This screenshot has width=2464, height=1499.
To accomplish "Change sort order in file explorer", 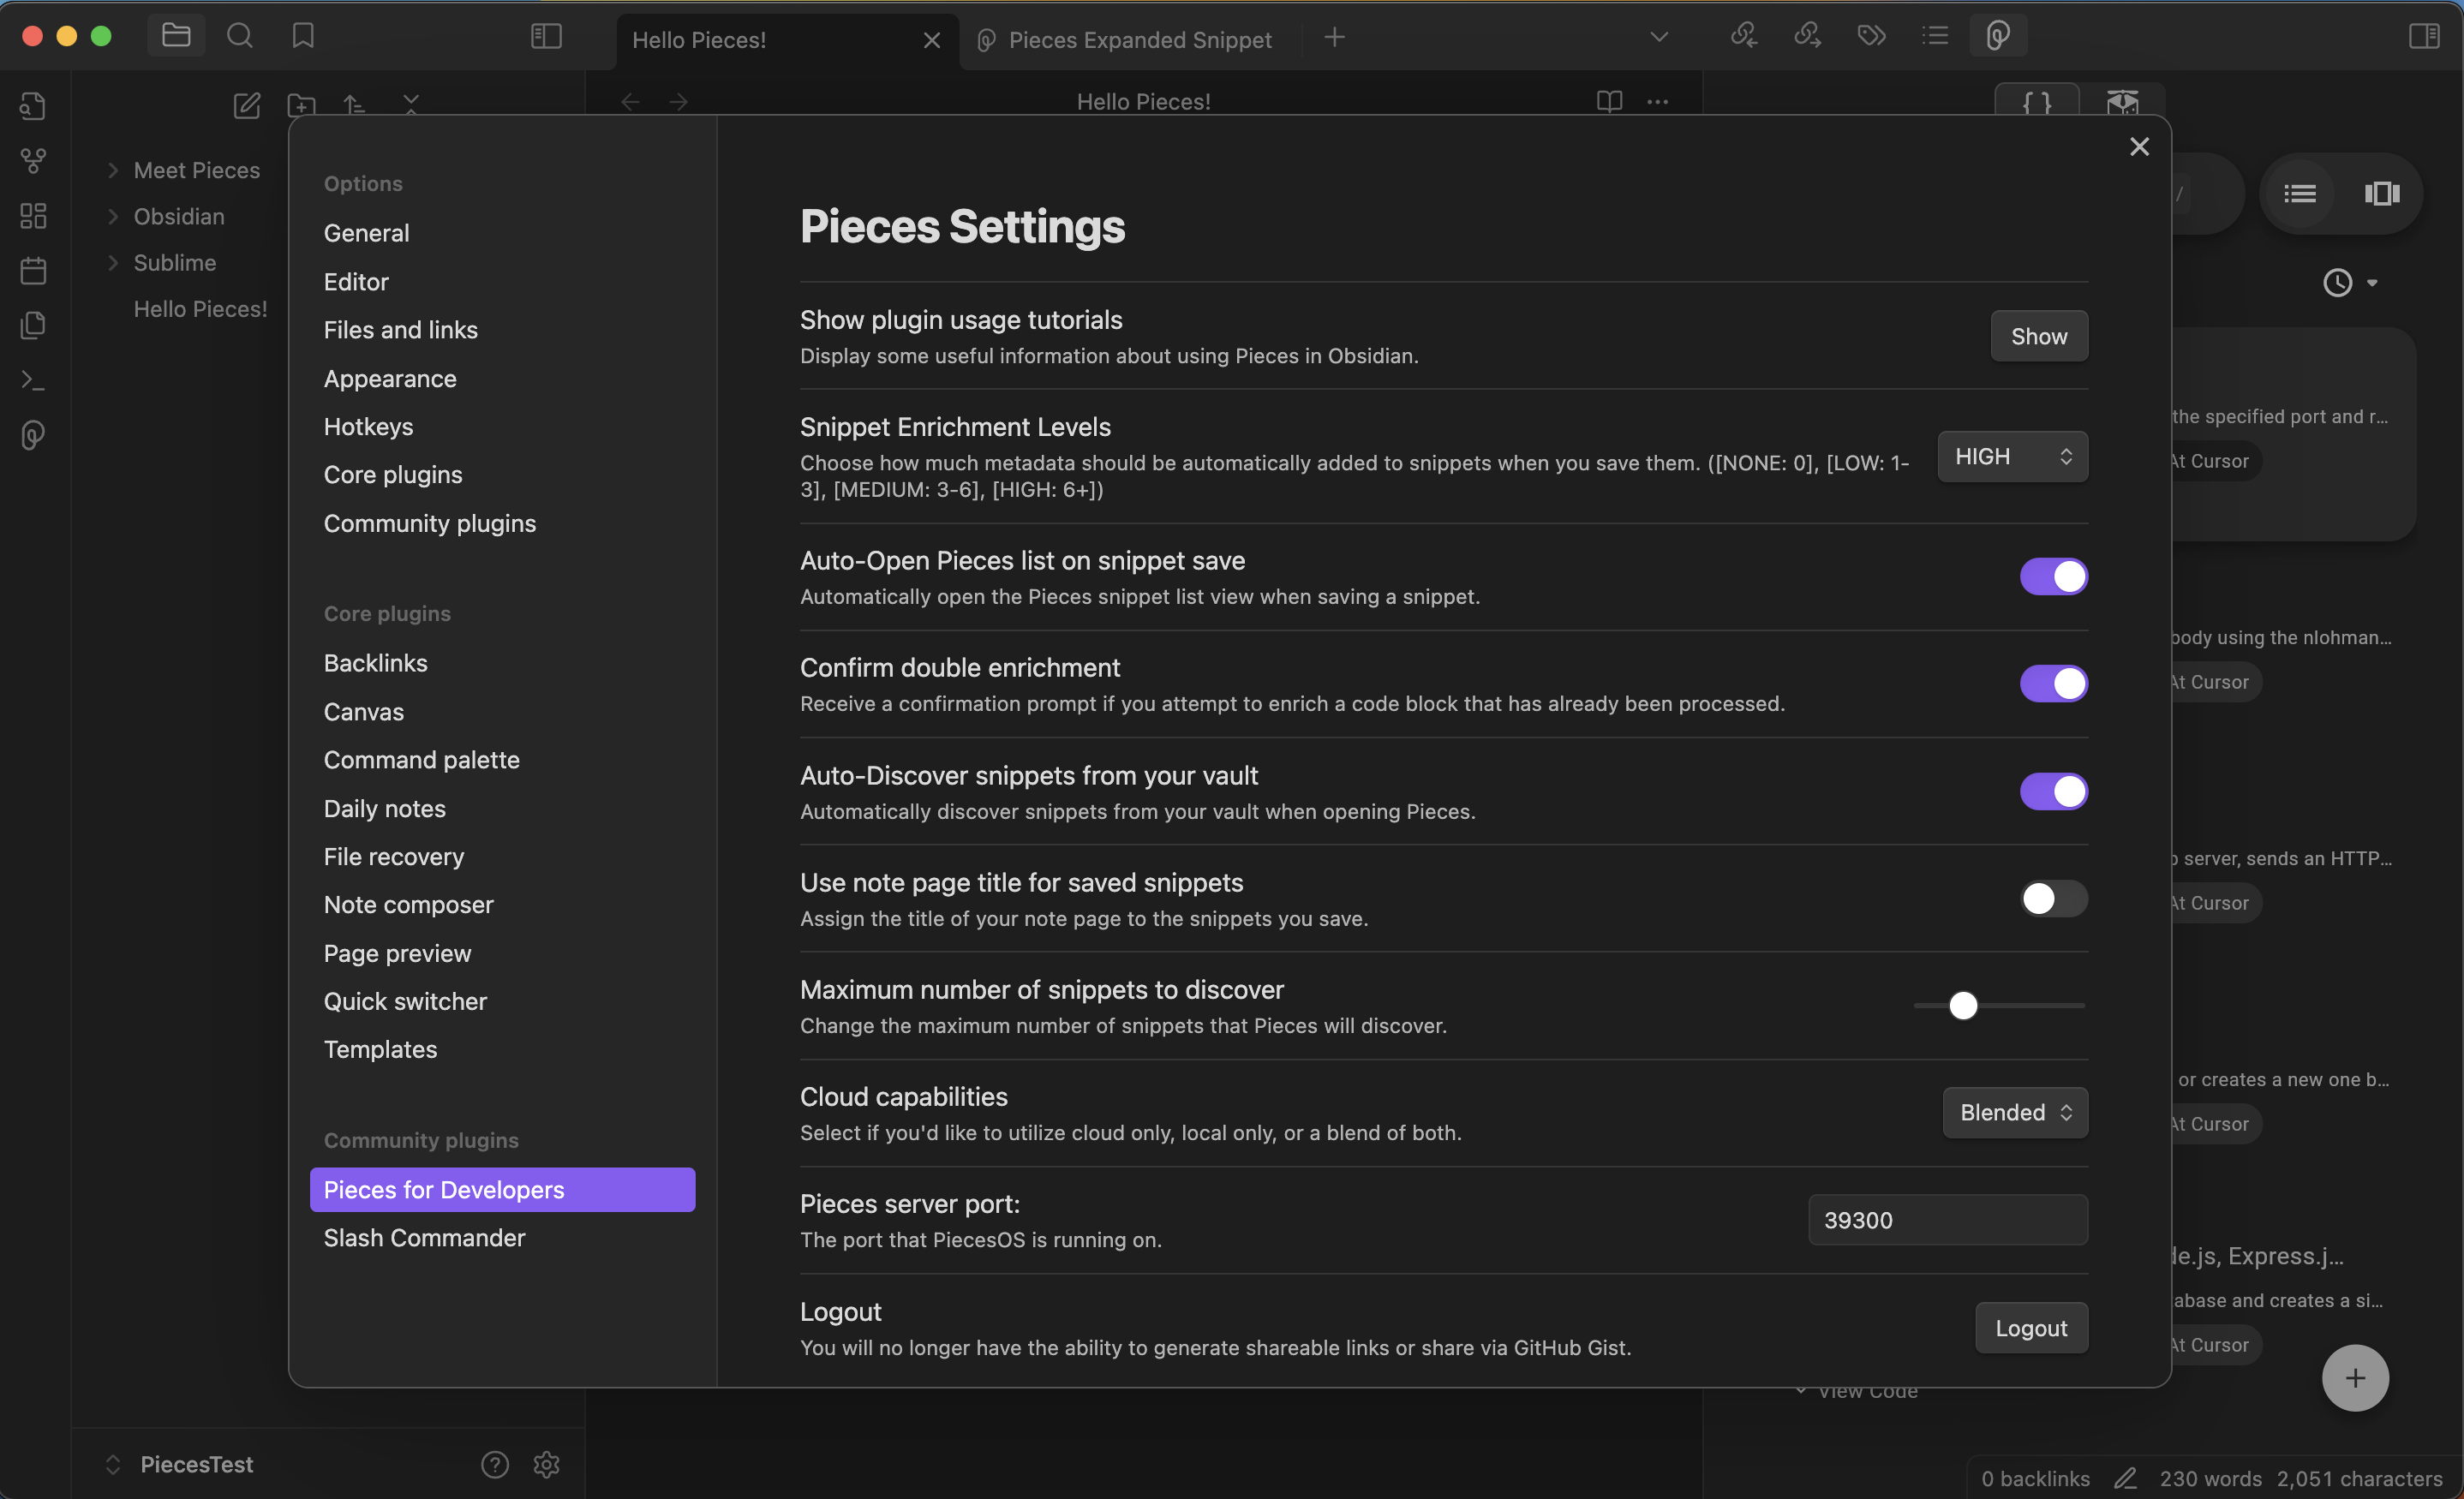I will 354,104.
